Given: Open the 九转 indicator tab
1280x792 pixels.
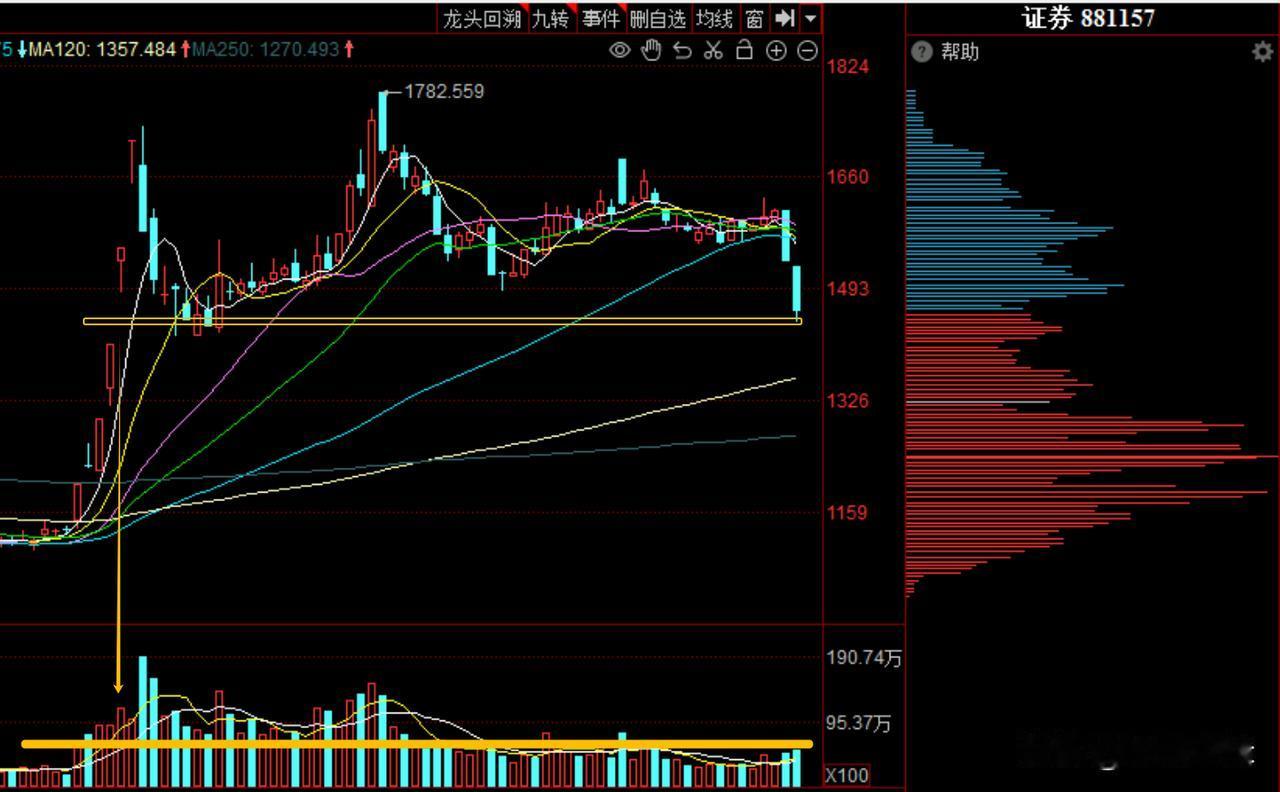Looking at the screenshot, I should point(550,18).
